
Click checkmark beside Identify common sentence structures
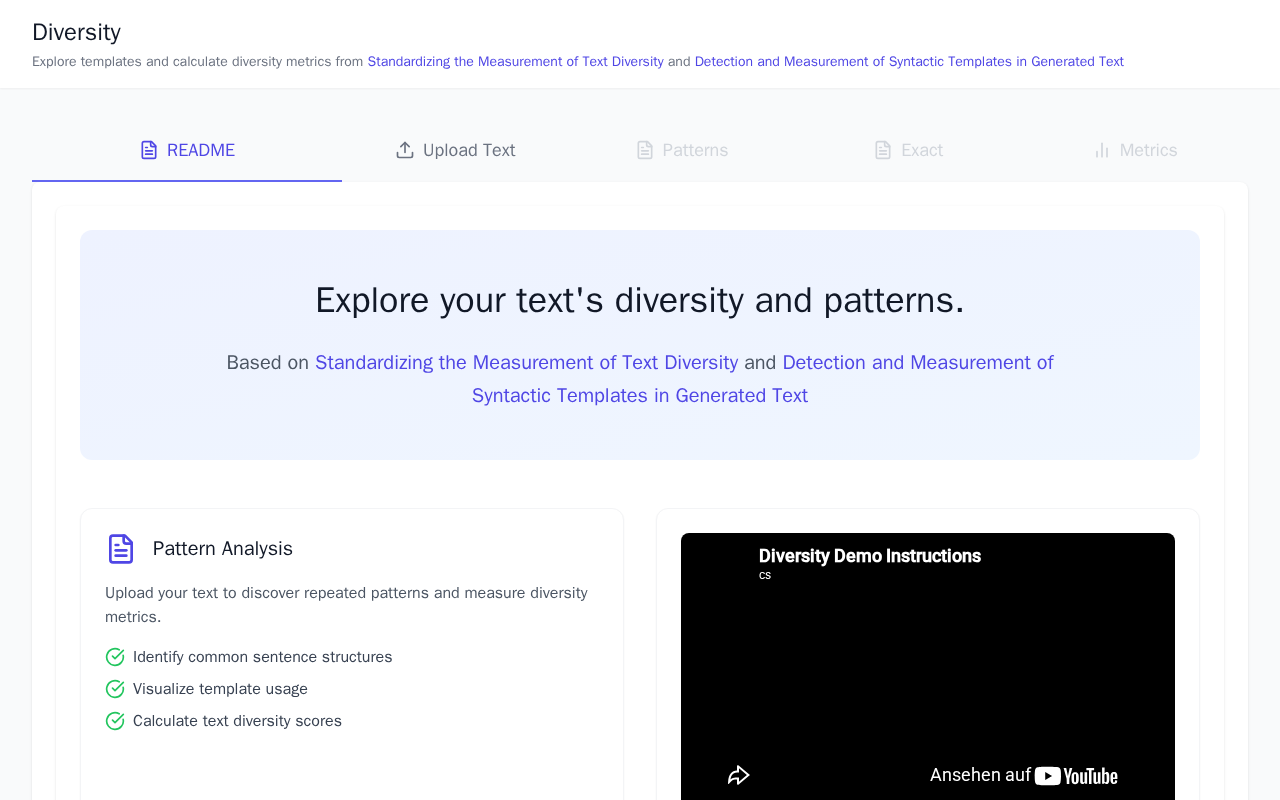pos(115,657)
